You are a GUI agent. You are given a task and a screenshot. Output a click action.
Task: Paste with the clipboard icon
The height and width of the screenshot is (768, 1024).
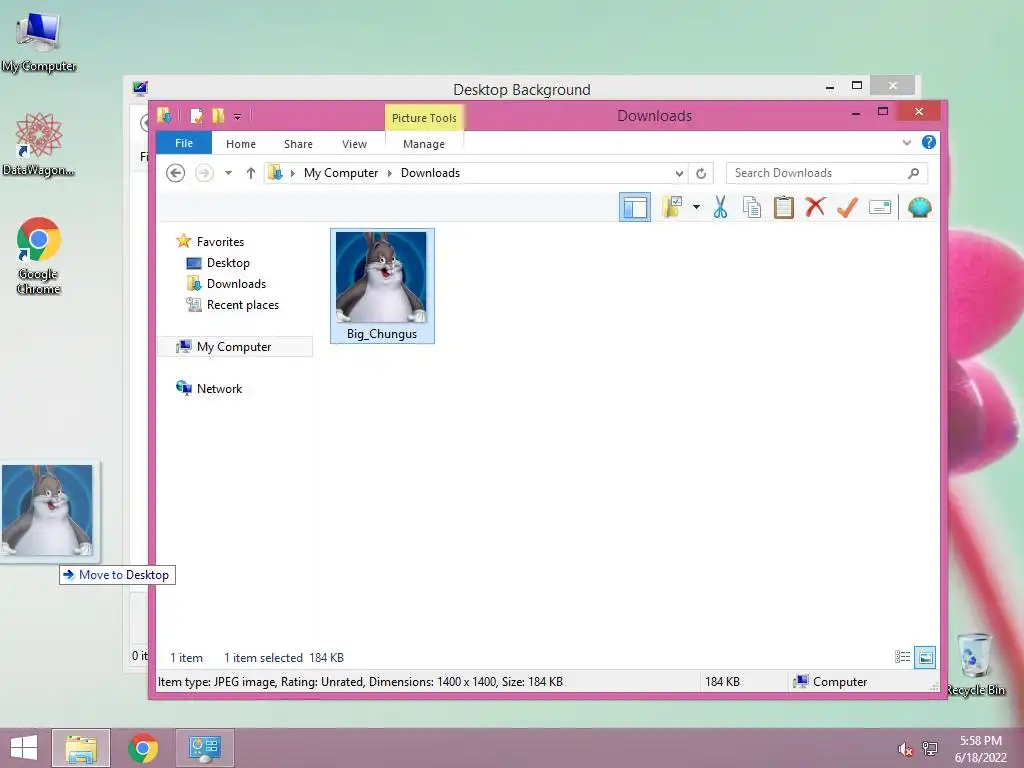(x=784, y=208)
